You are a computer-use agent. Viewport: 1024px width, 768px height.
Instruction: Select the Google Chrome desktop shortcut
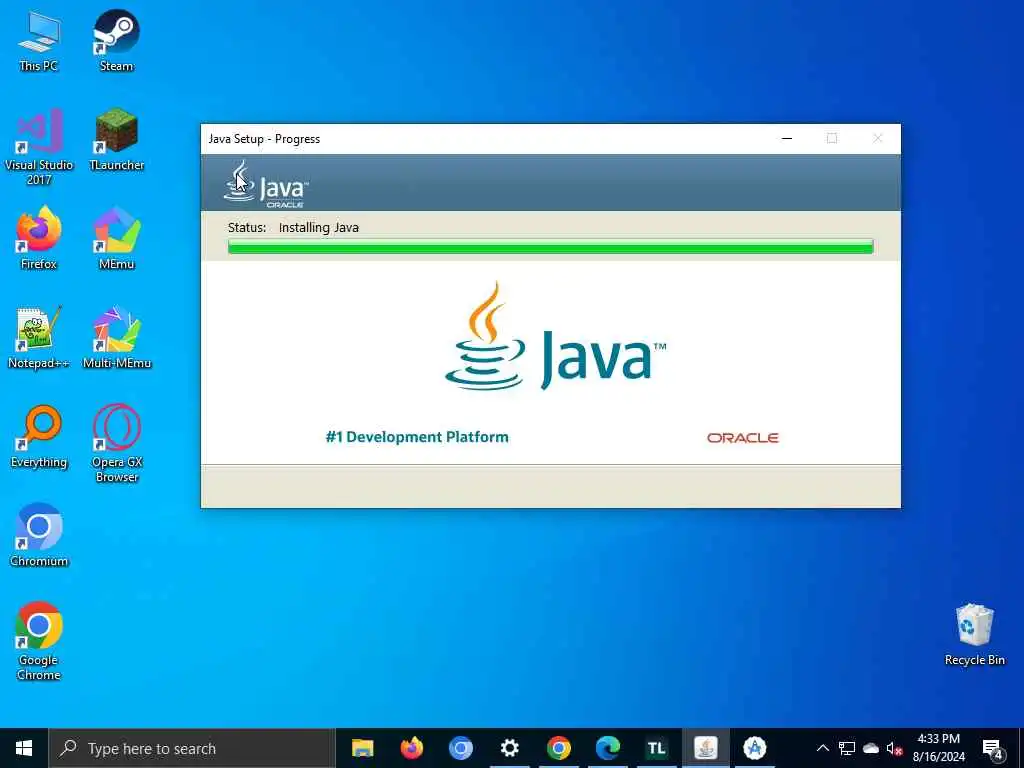pyautogui.click(x=39, y=642)
